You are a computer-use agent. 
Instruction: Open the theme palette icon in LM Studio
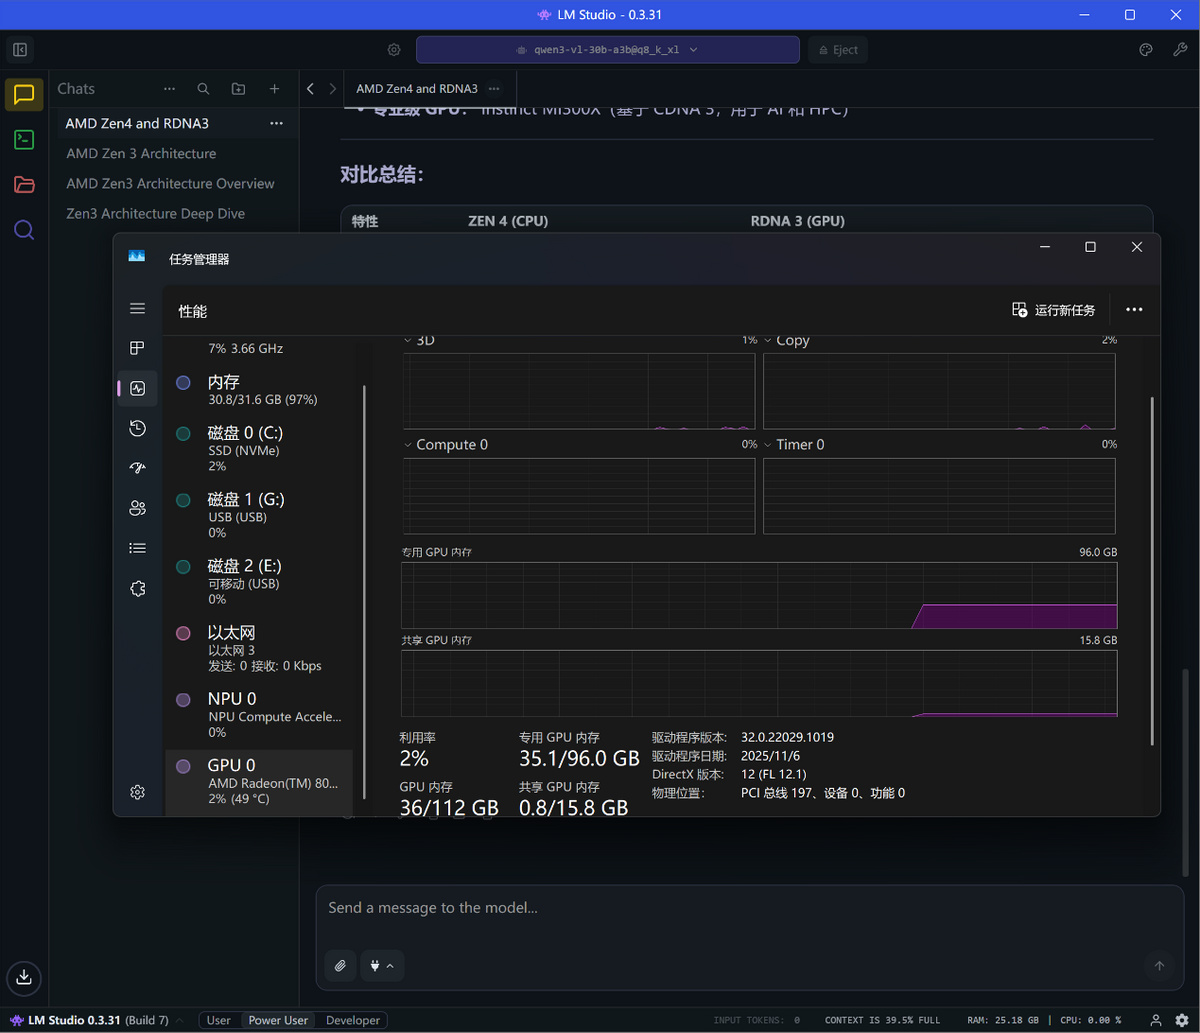point(1147,49)
